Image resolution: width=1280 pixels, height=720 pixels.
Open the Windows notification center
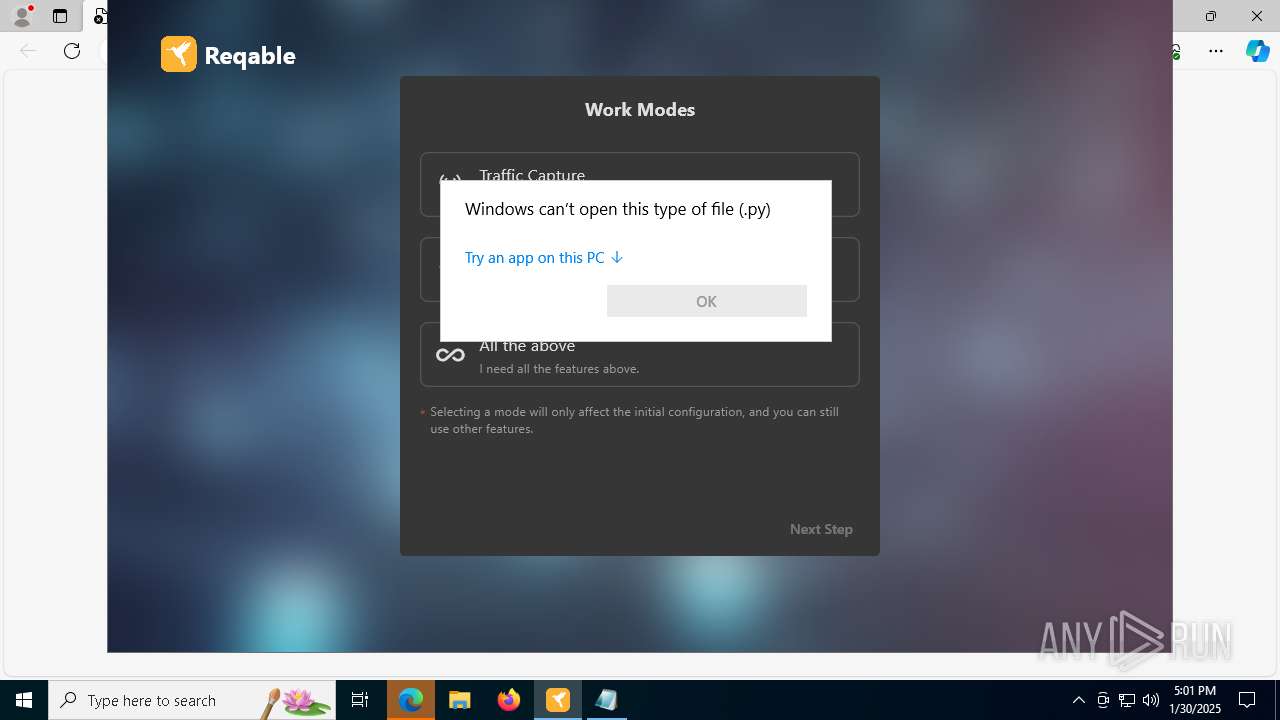[1247, 700]
